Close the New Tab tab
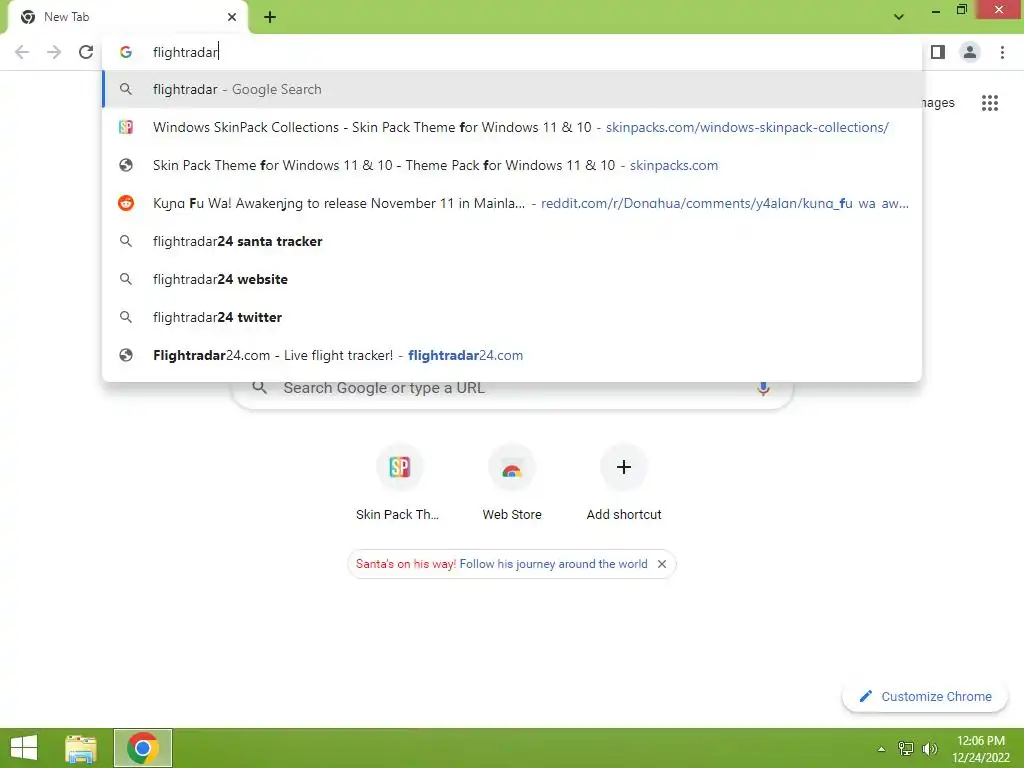The width and height of the screenshot is (1024, 768). click(x=232, y=17)
